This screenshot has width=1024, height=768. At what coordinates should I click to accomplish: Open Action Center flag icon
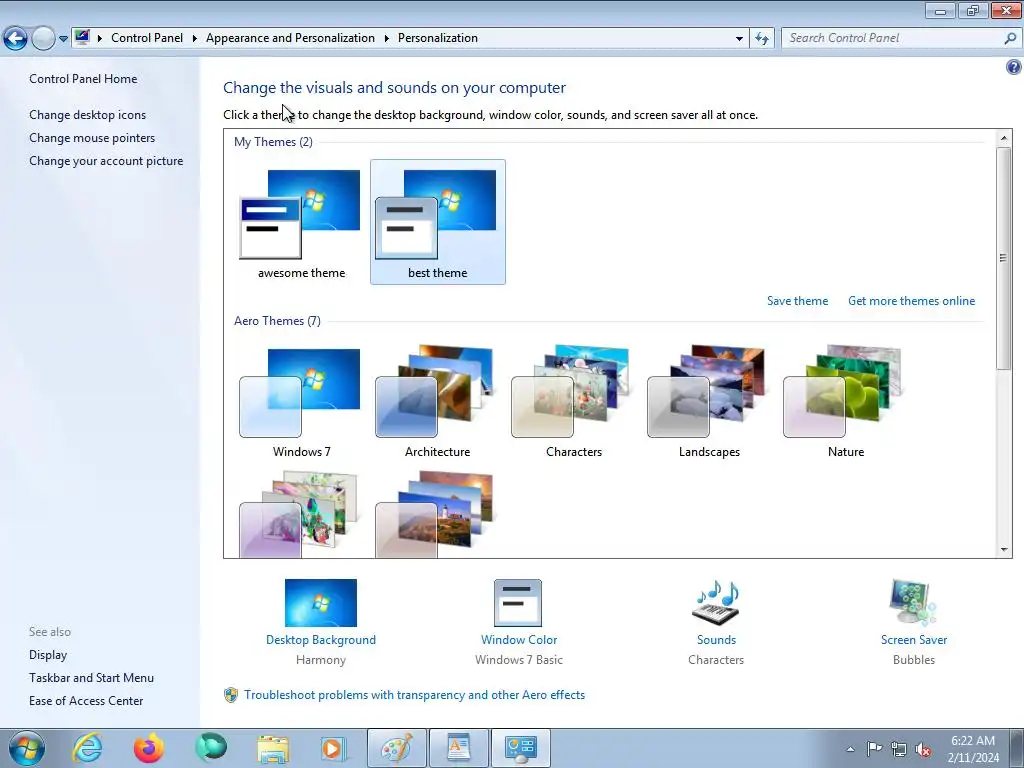click(874, 749)
